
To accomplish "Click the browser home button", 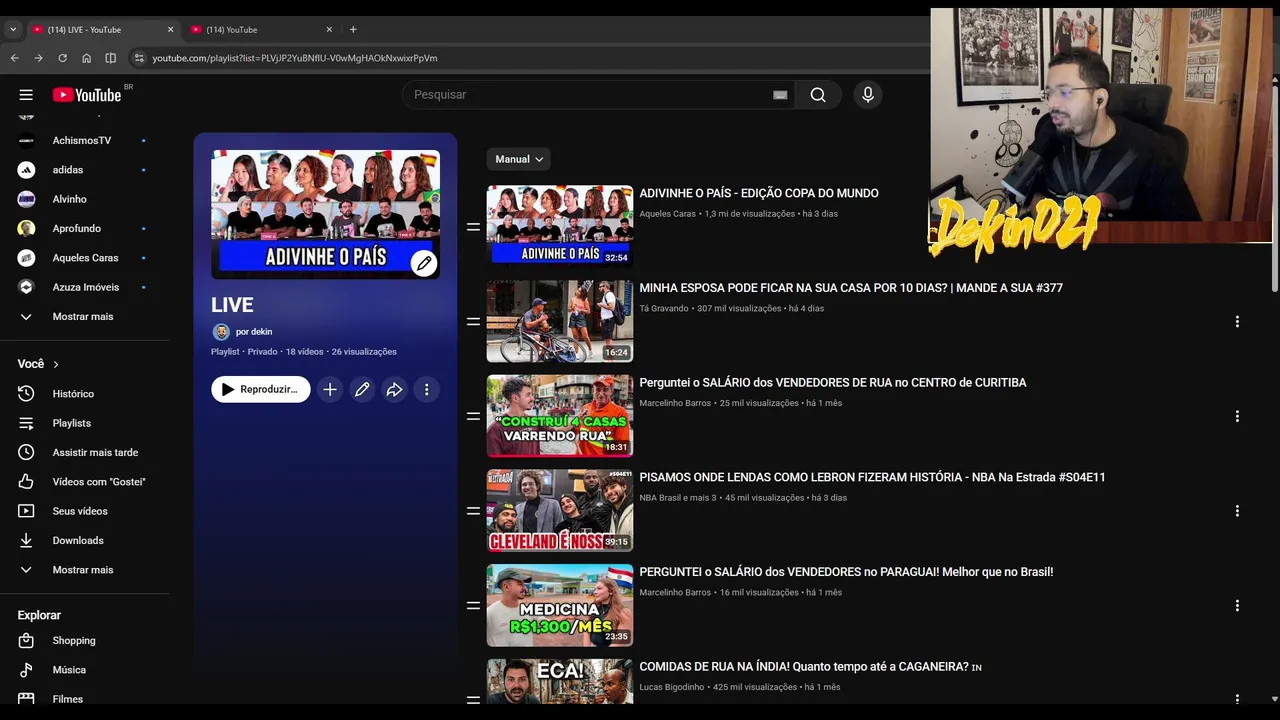I will pyautogui.click(x=86, y=58).
